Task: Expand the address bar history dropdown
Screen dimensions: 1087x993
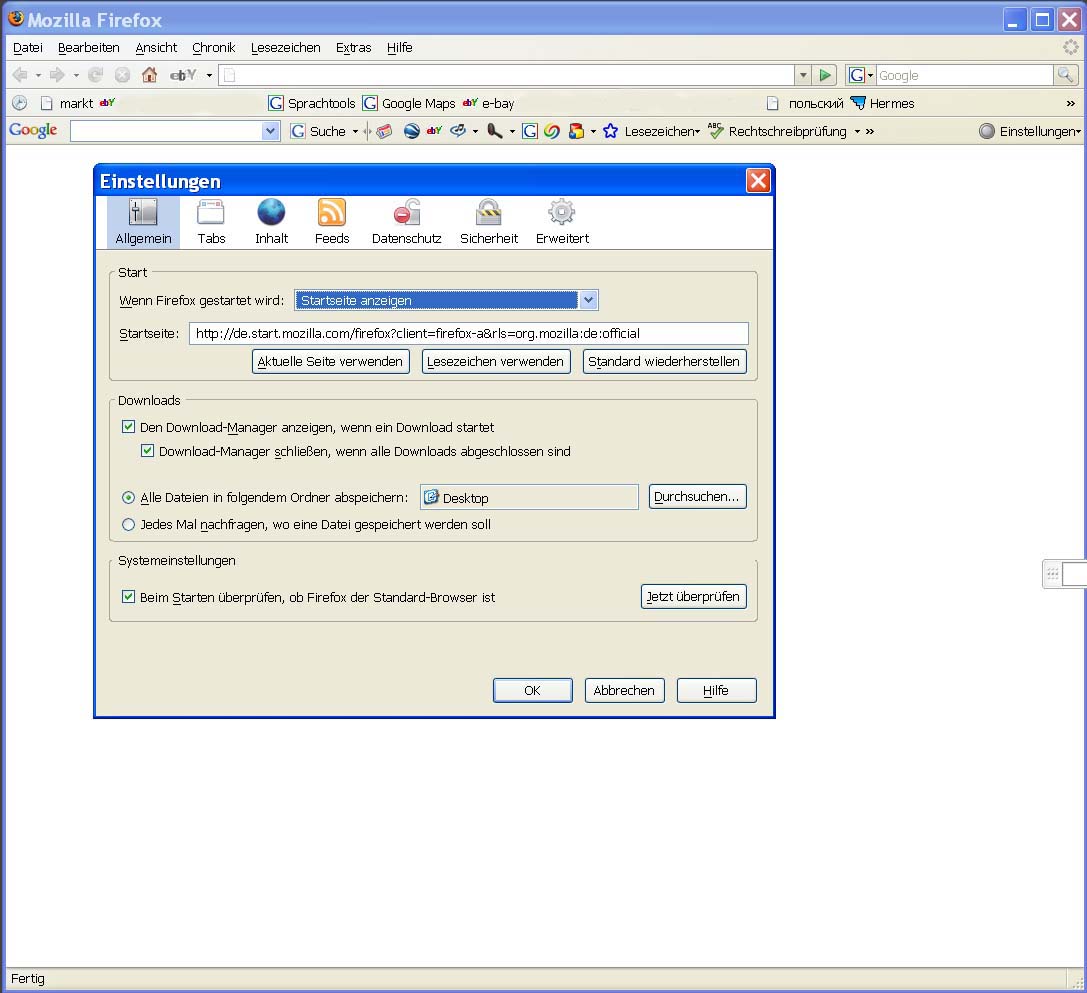Action: pos(803,75)
